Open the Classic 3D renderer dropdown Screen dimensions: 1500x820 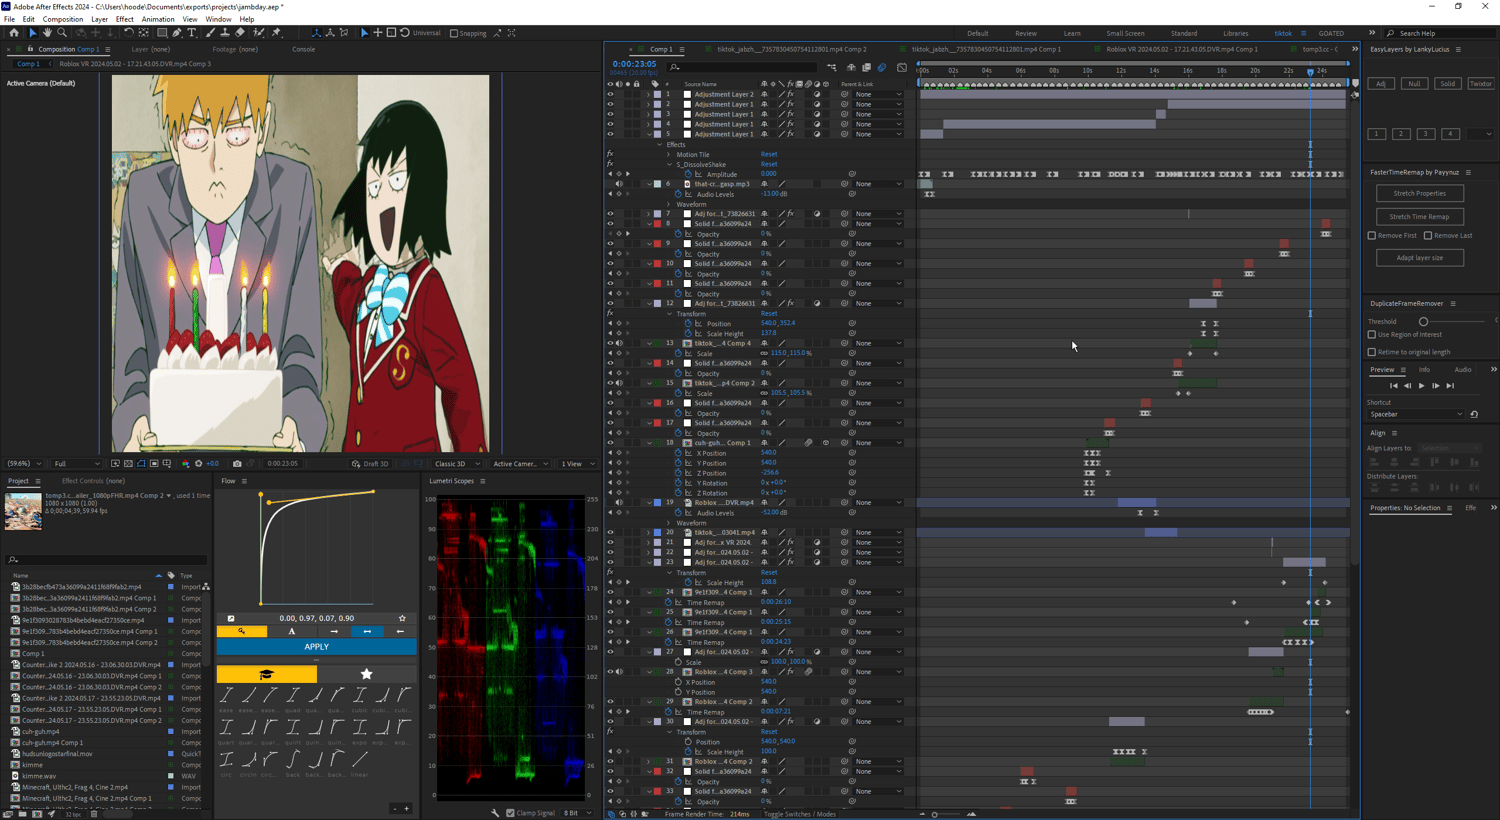[458, 464]
